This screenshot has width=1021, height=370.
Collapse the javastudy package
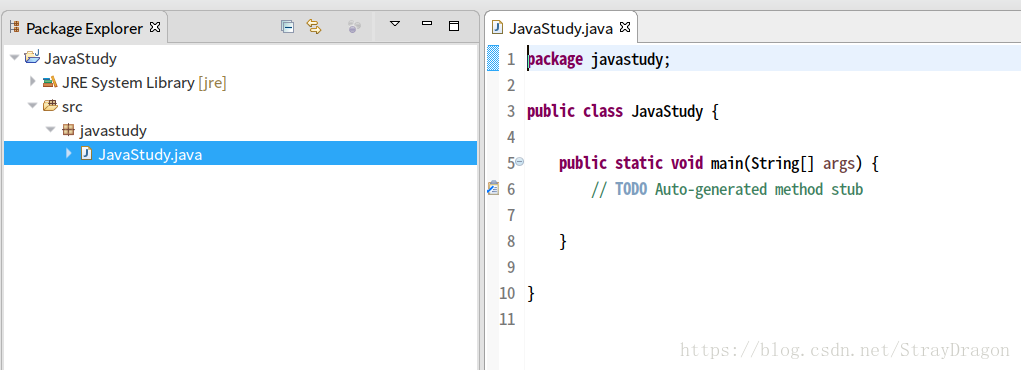(x=50, y=130)
